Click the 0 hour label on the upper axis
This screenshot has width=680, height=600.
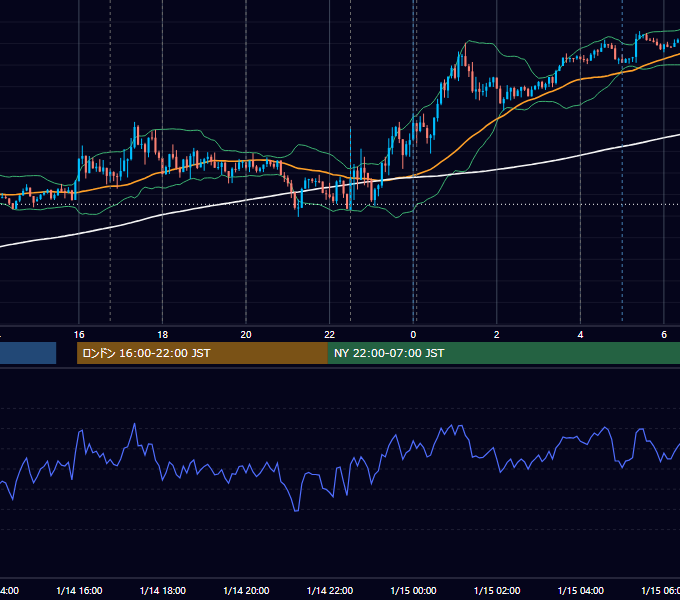[413, 335]
